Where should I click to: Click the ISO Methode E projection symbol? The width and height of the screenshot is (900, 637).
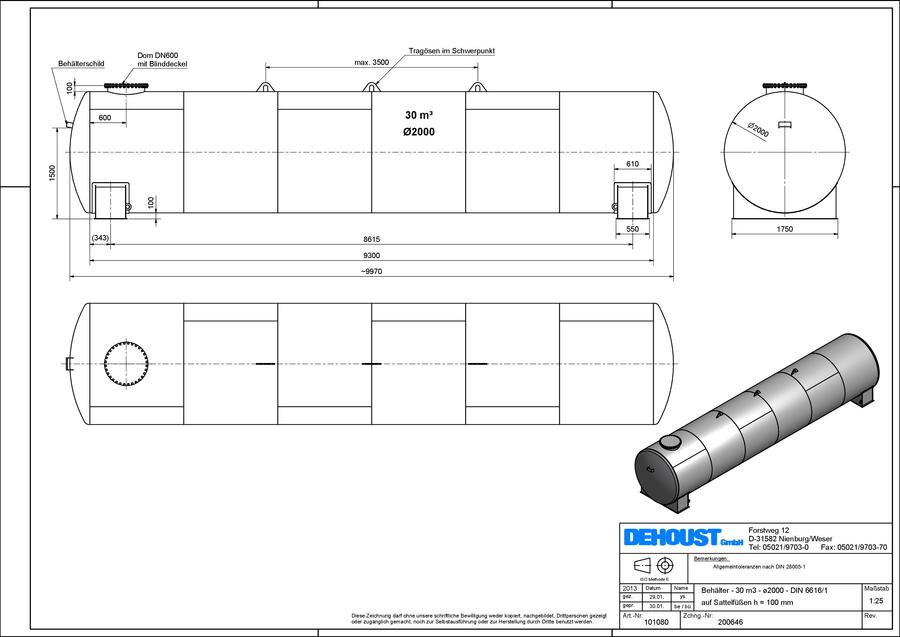click(654, 566)
